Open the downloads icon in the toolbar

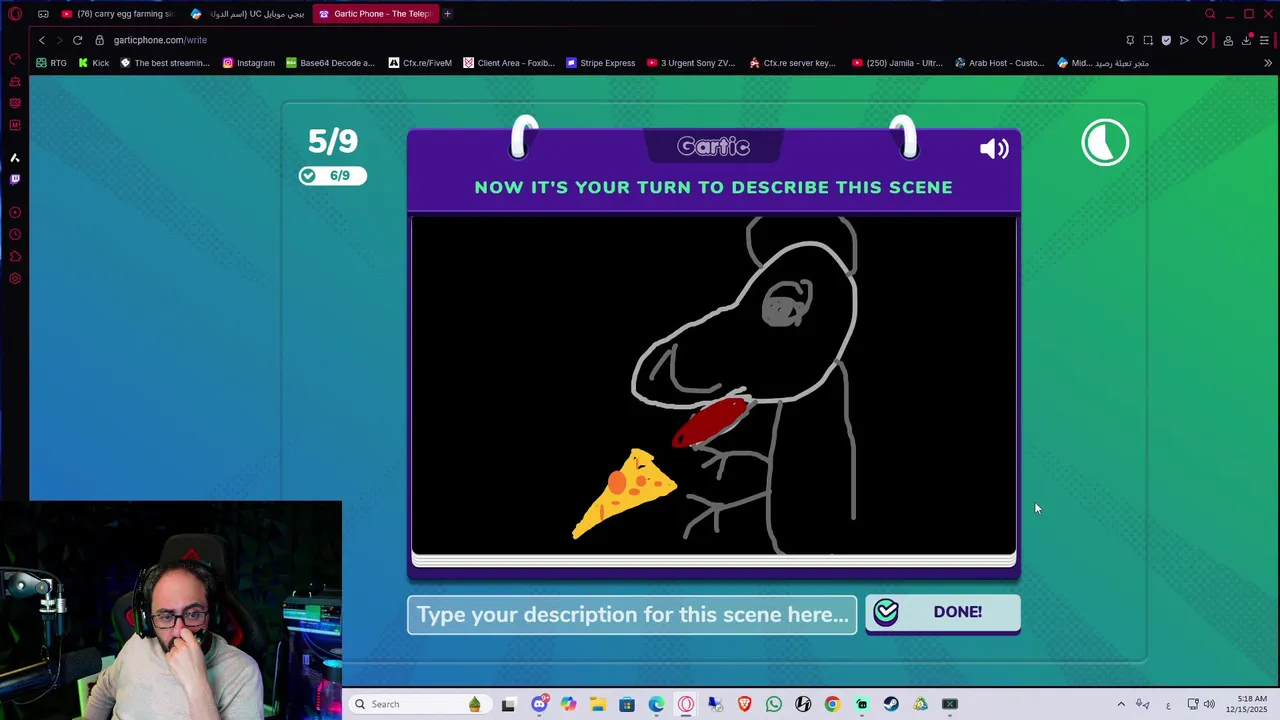(x=1247, y=40)
